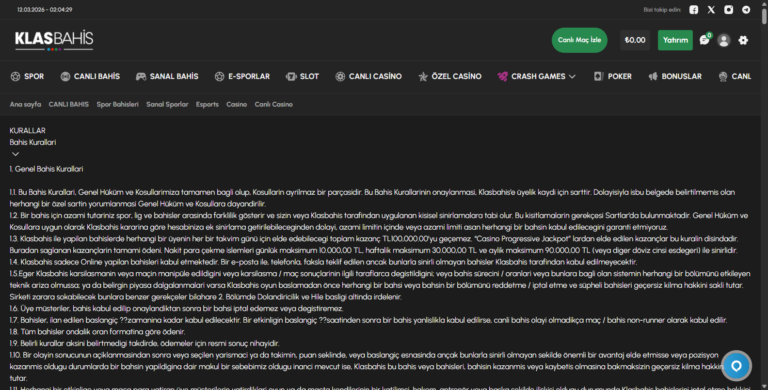Open the settings gear icon
Viewport: 768px width, 390px height.
point(743,40)
